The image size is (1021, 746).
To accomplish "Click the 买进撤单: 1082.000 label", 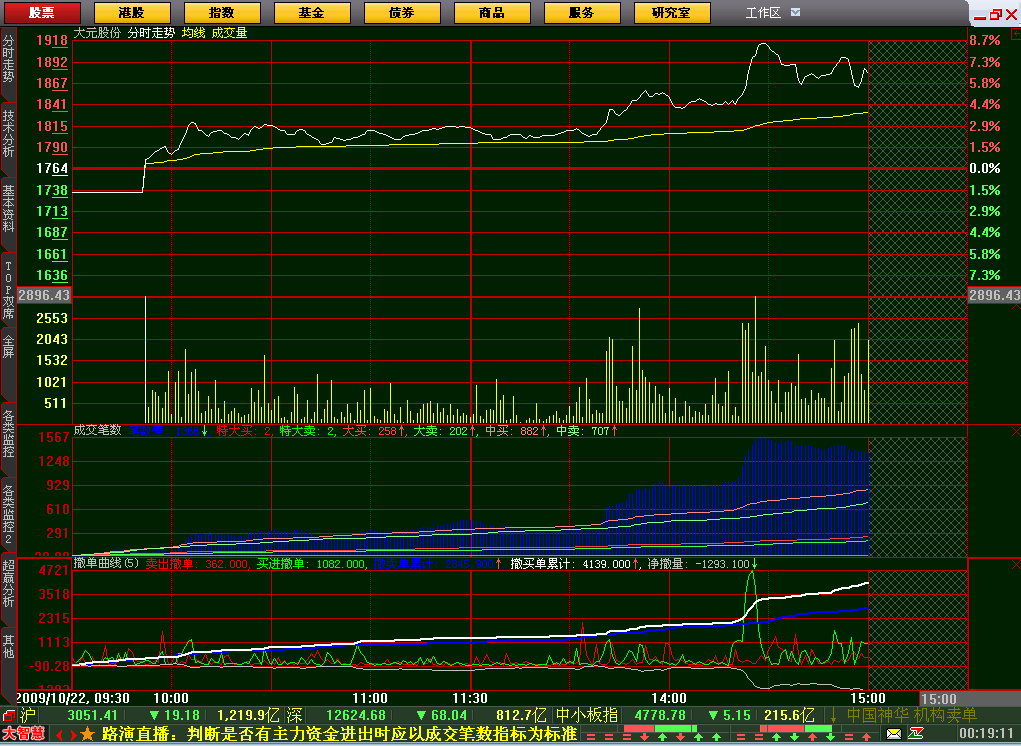I will pyautogui.click(x=311, y=564).
